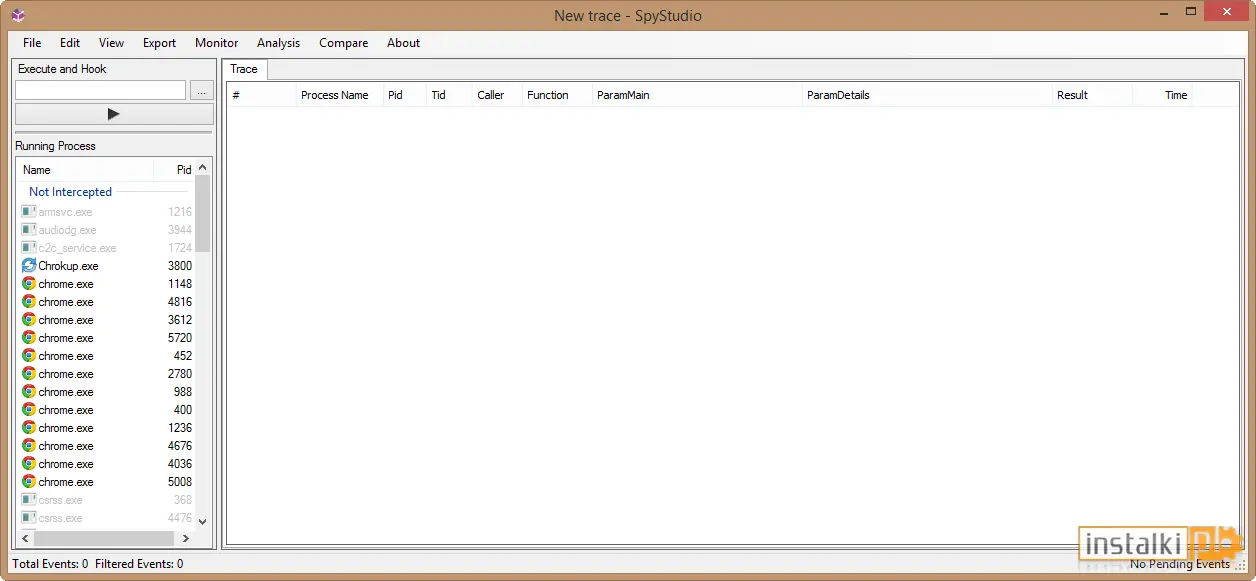Click Chrome icon for Pid 2780
Image resolution: width=1256 pixels, height=581 pixels.
(x=29, y=374)
